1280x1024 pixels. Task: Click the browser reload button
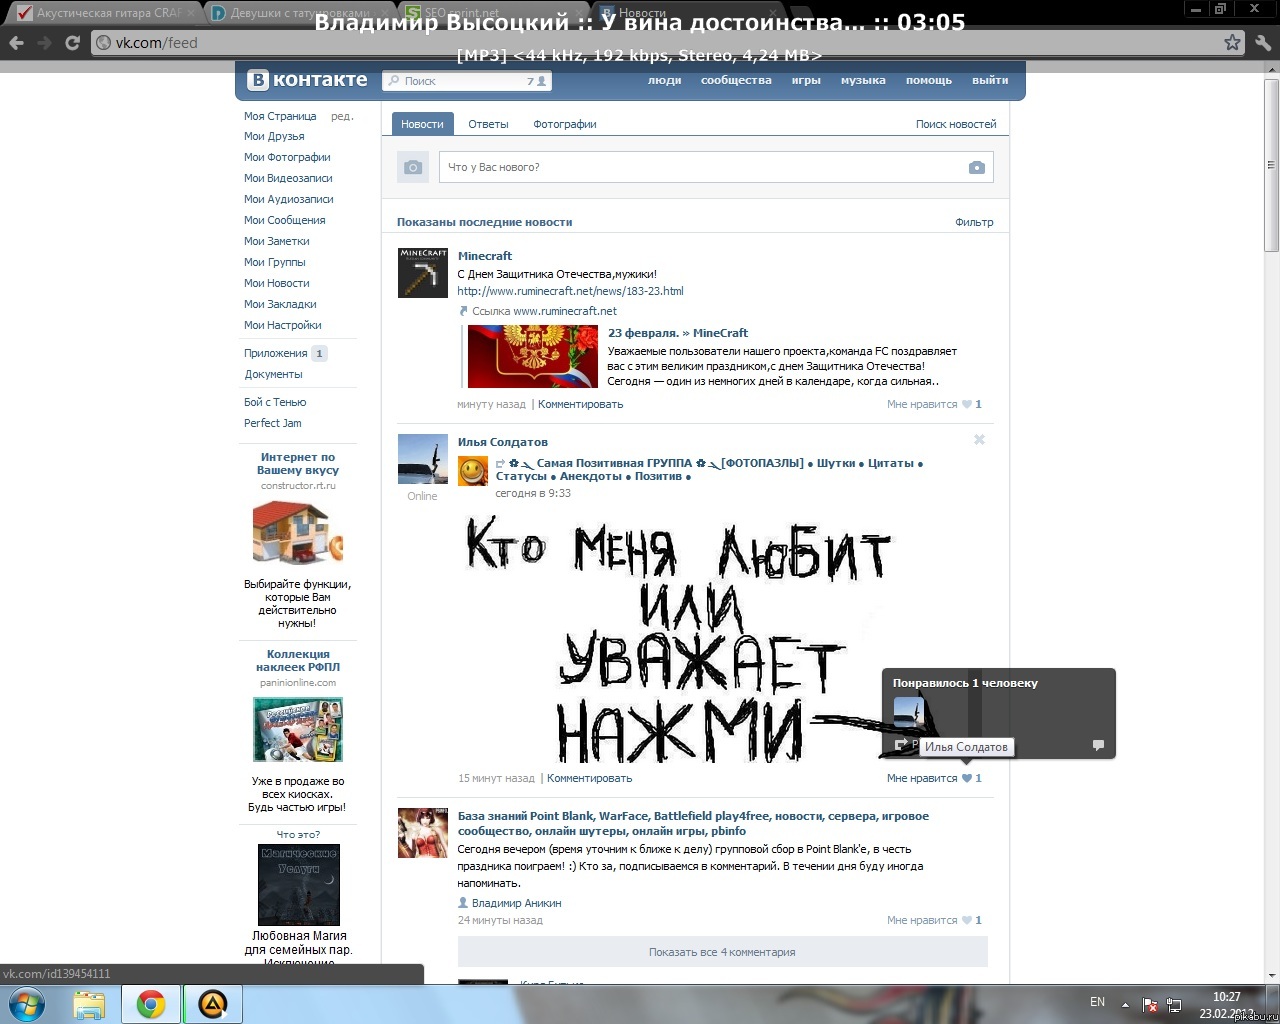coord(72,43)
